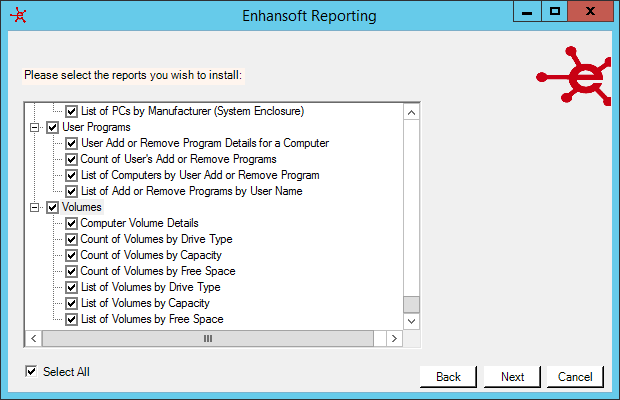
Task: Collapse the Volumes tree node
Action: coord(35,207)
